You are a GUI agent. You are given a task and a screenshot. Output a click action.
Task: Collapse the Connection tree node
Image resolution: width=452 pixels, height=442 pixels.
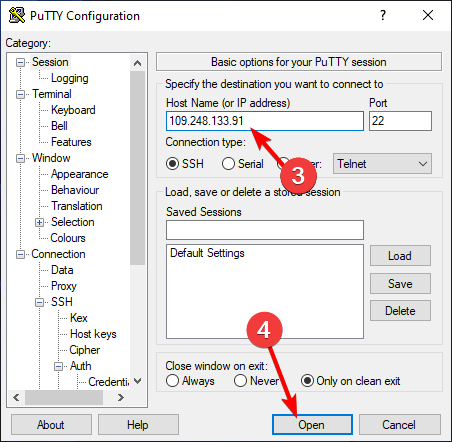click(x=20, y=254)
